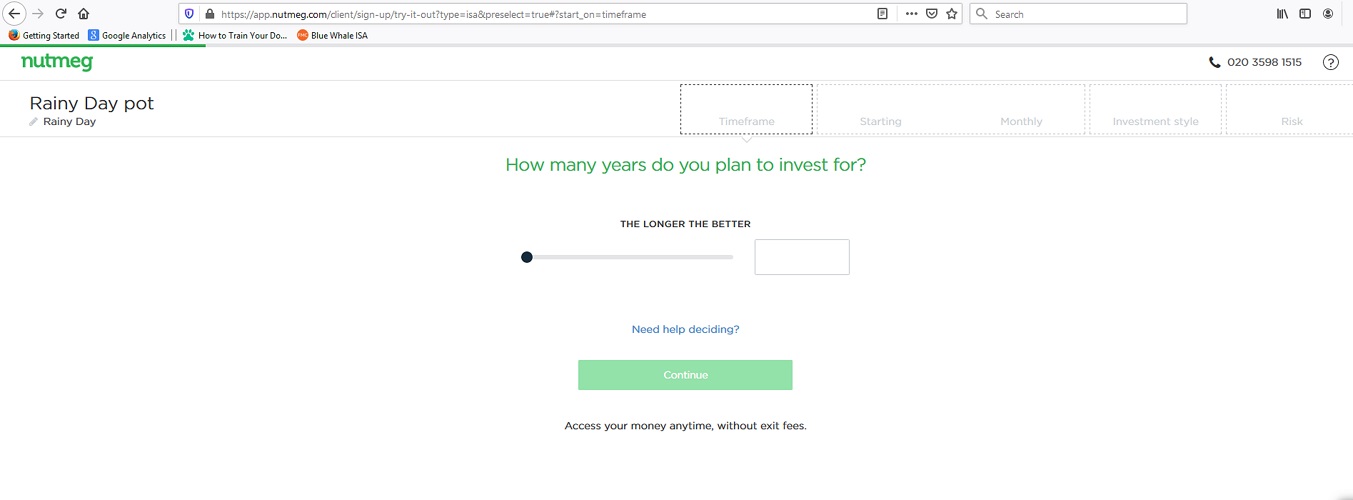Select the Investment style step tab
The width and height of the screenshot is (1353, 500).
click(x=1155, y=110)
